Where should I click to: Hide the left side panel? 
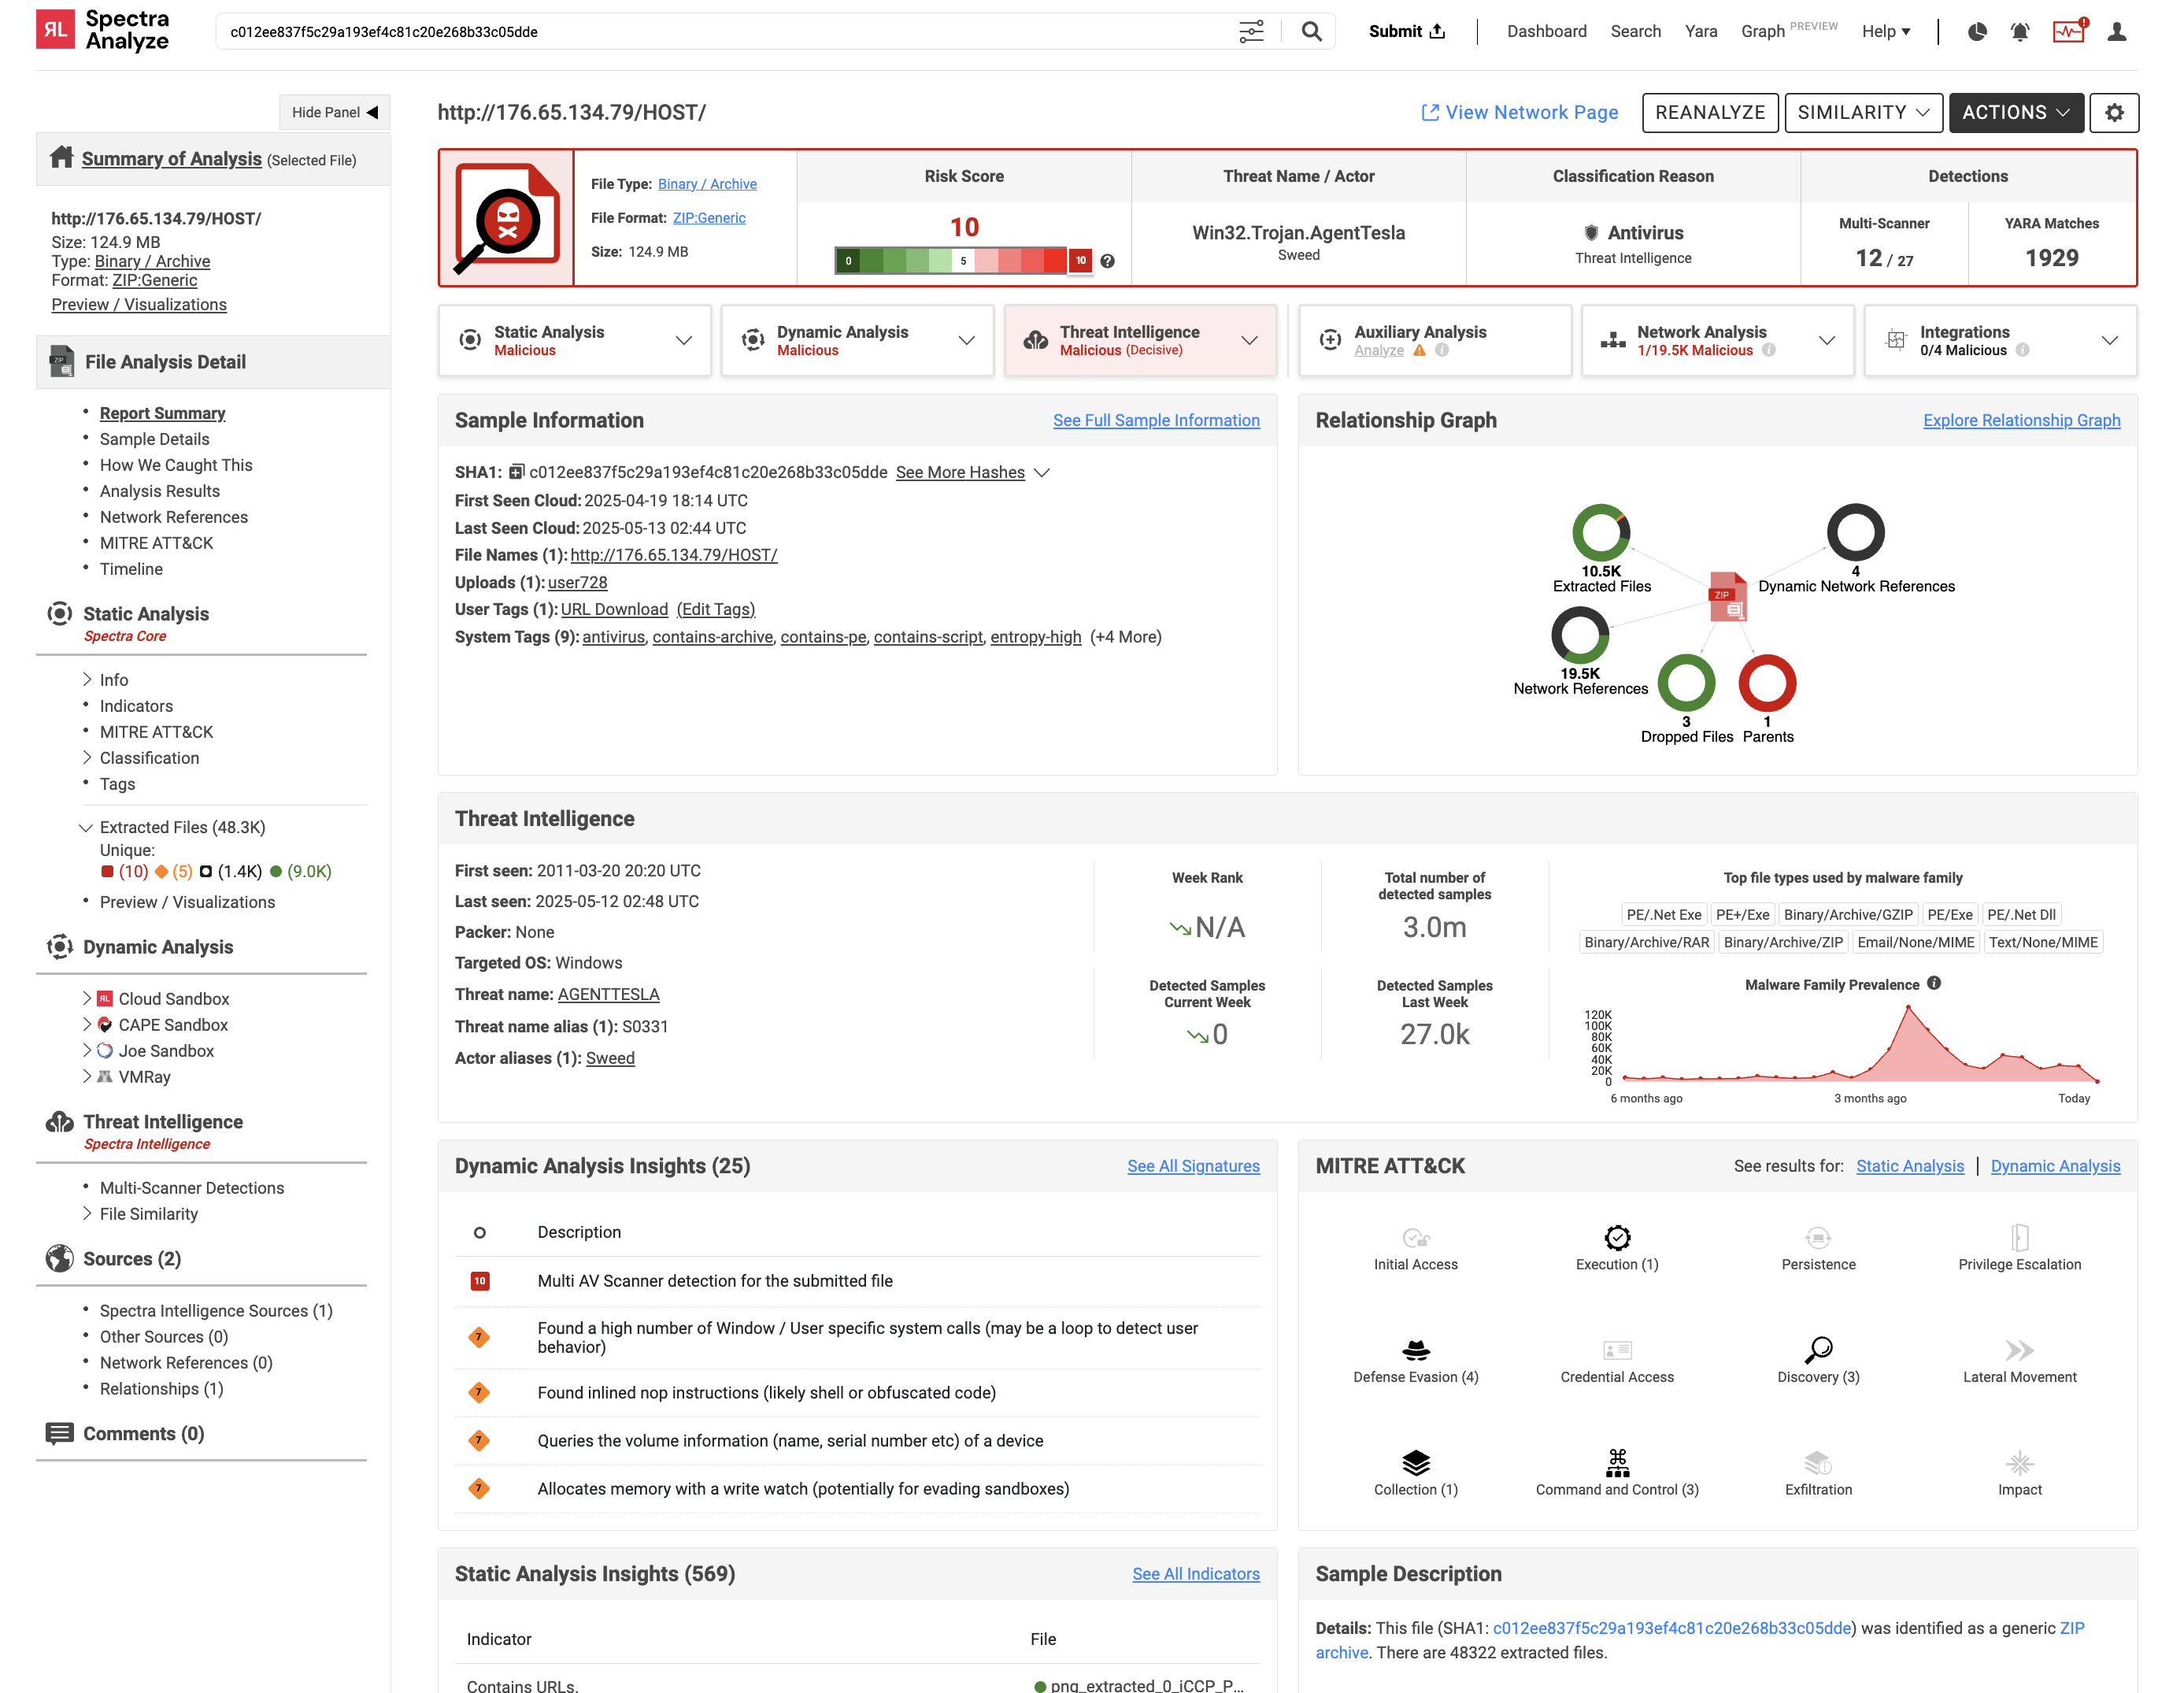[334, 113]
